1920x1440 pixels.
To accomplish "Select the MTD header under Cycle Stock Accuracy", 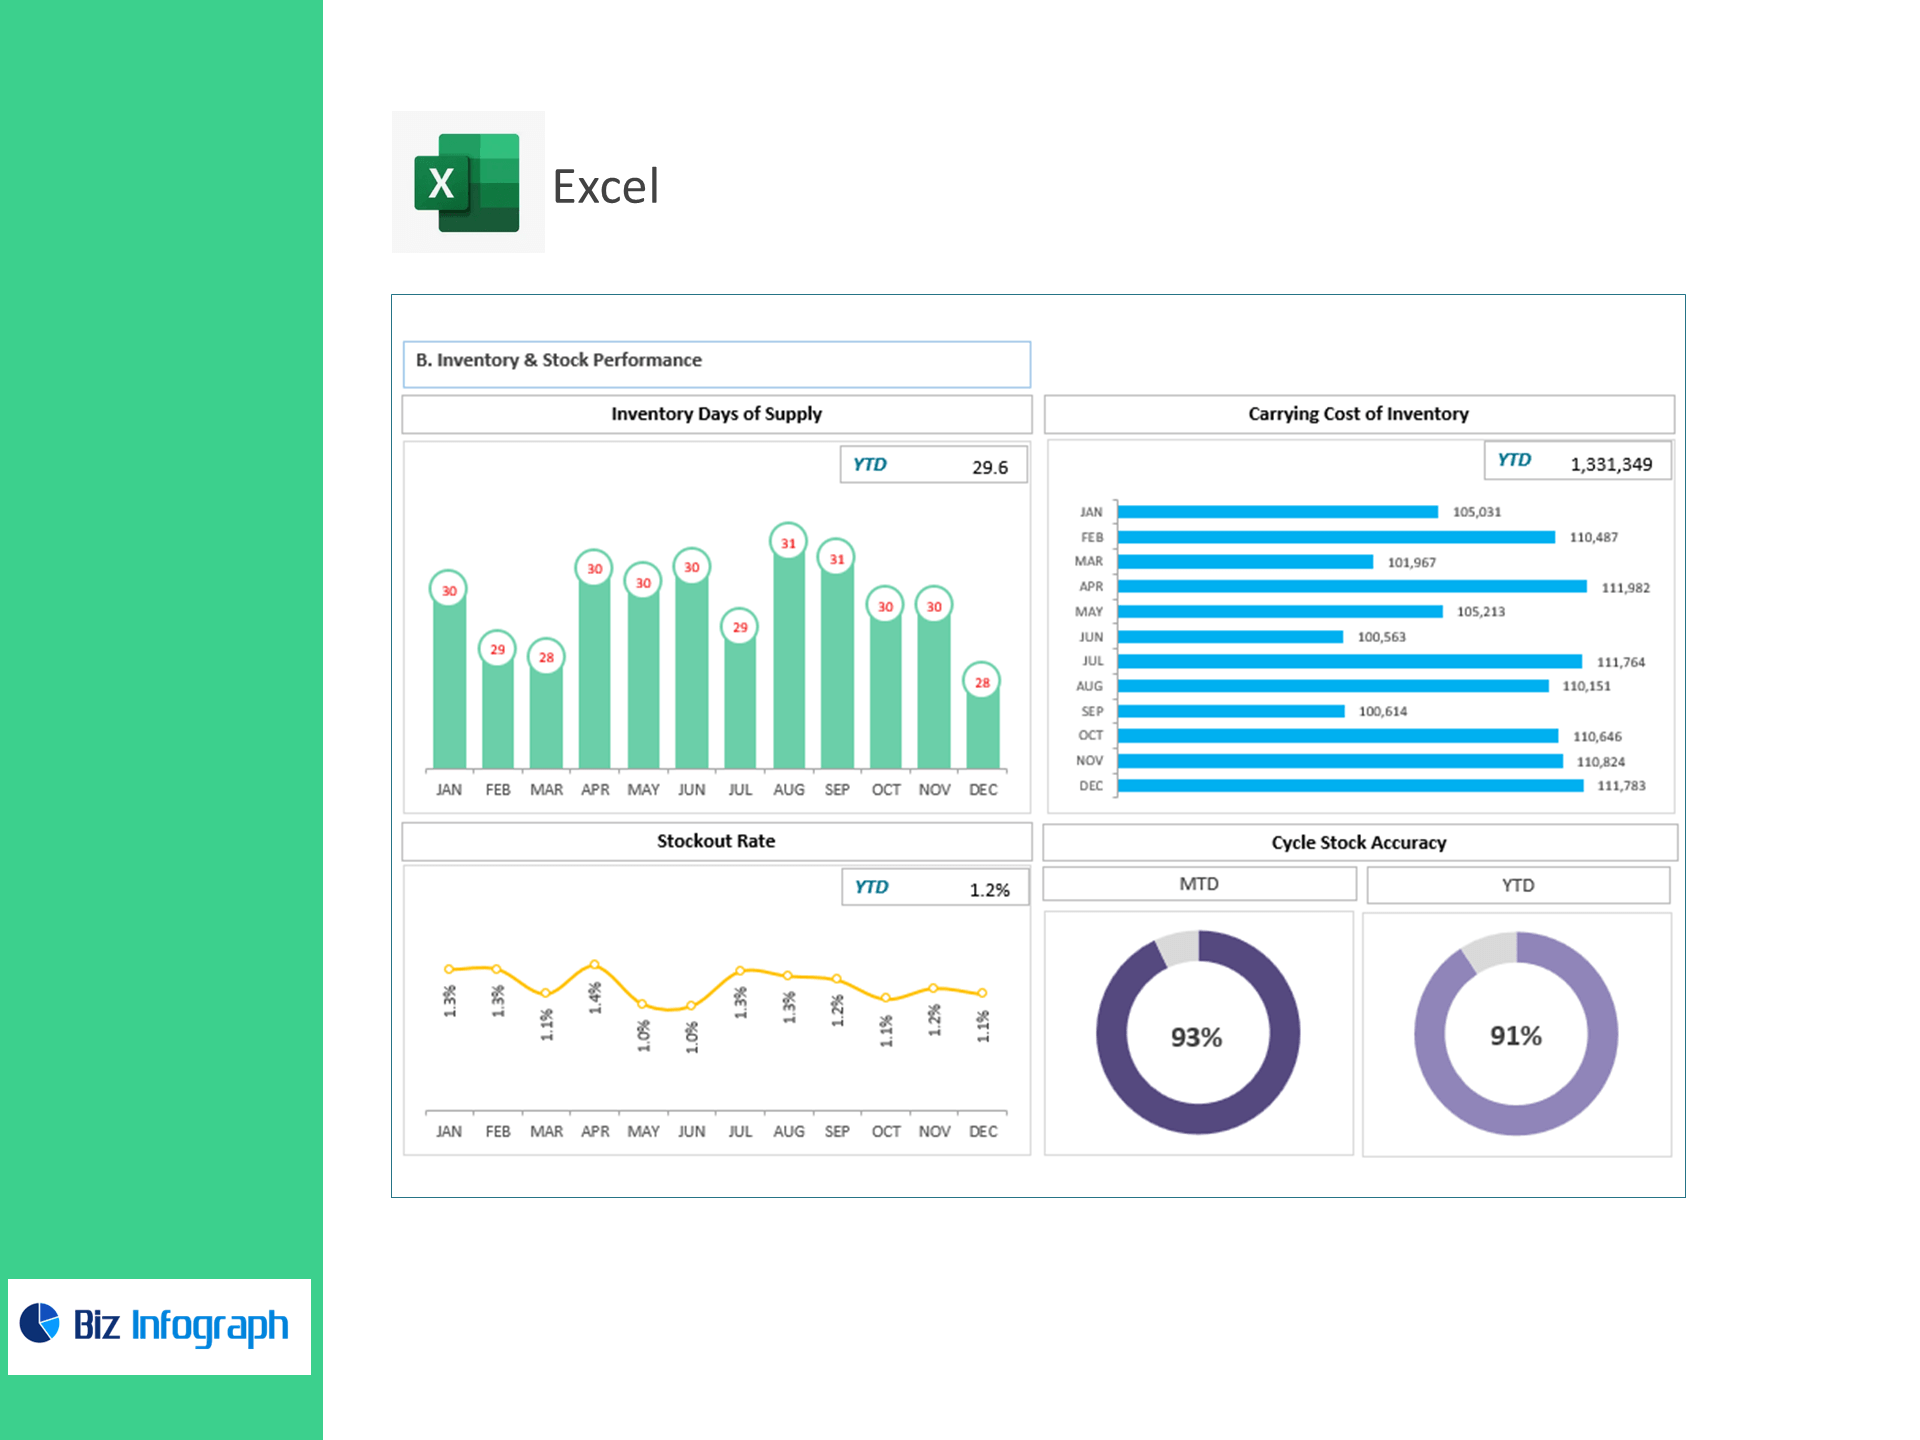I will (1198, 884).
